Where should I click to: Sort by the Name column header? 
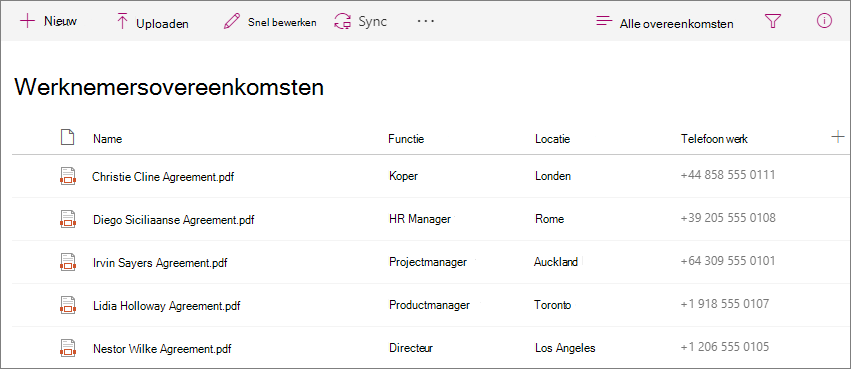[x=107, y=139]
